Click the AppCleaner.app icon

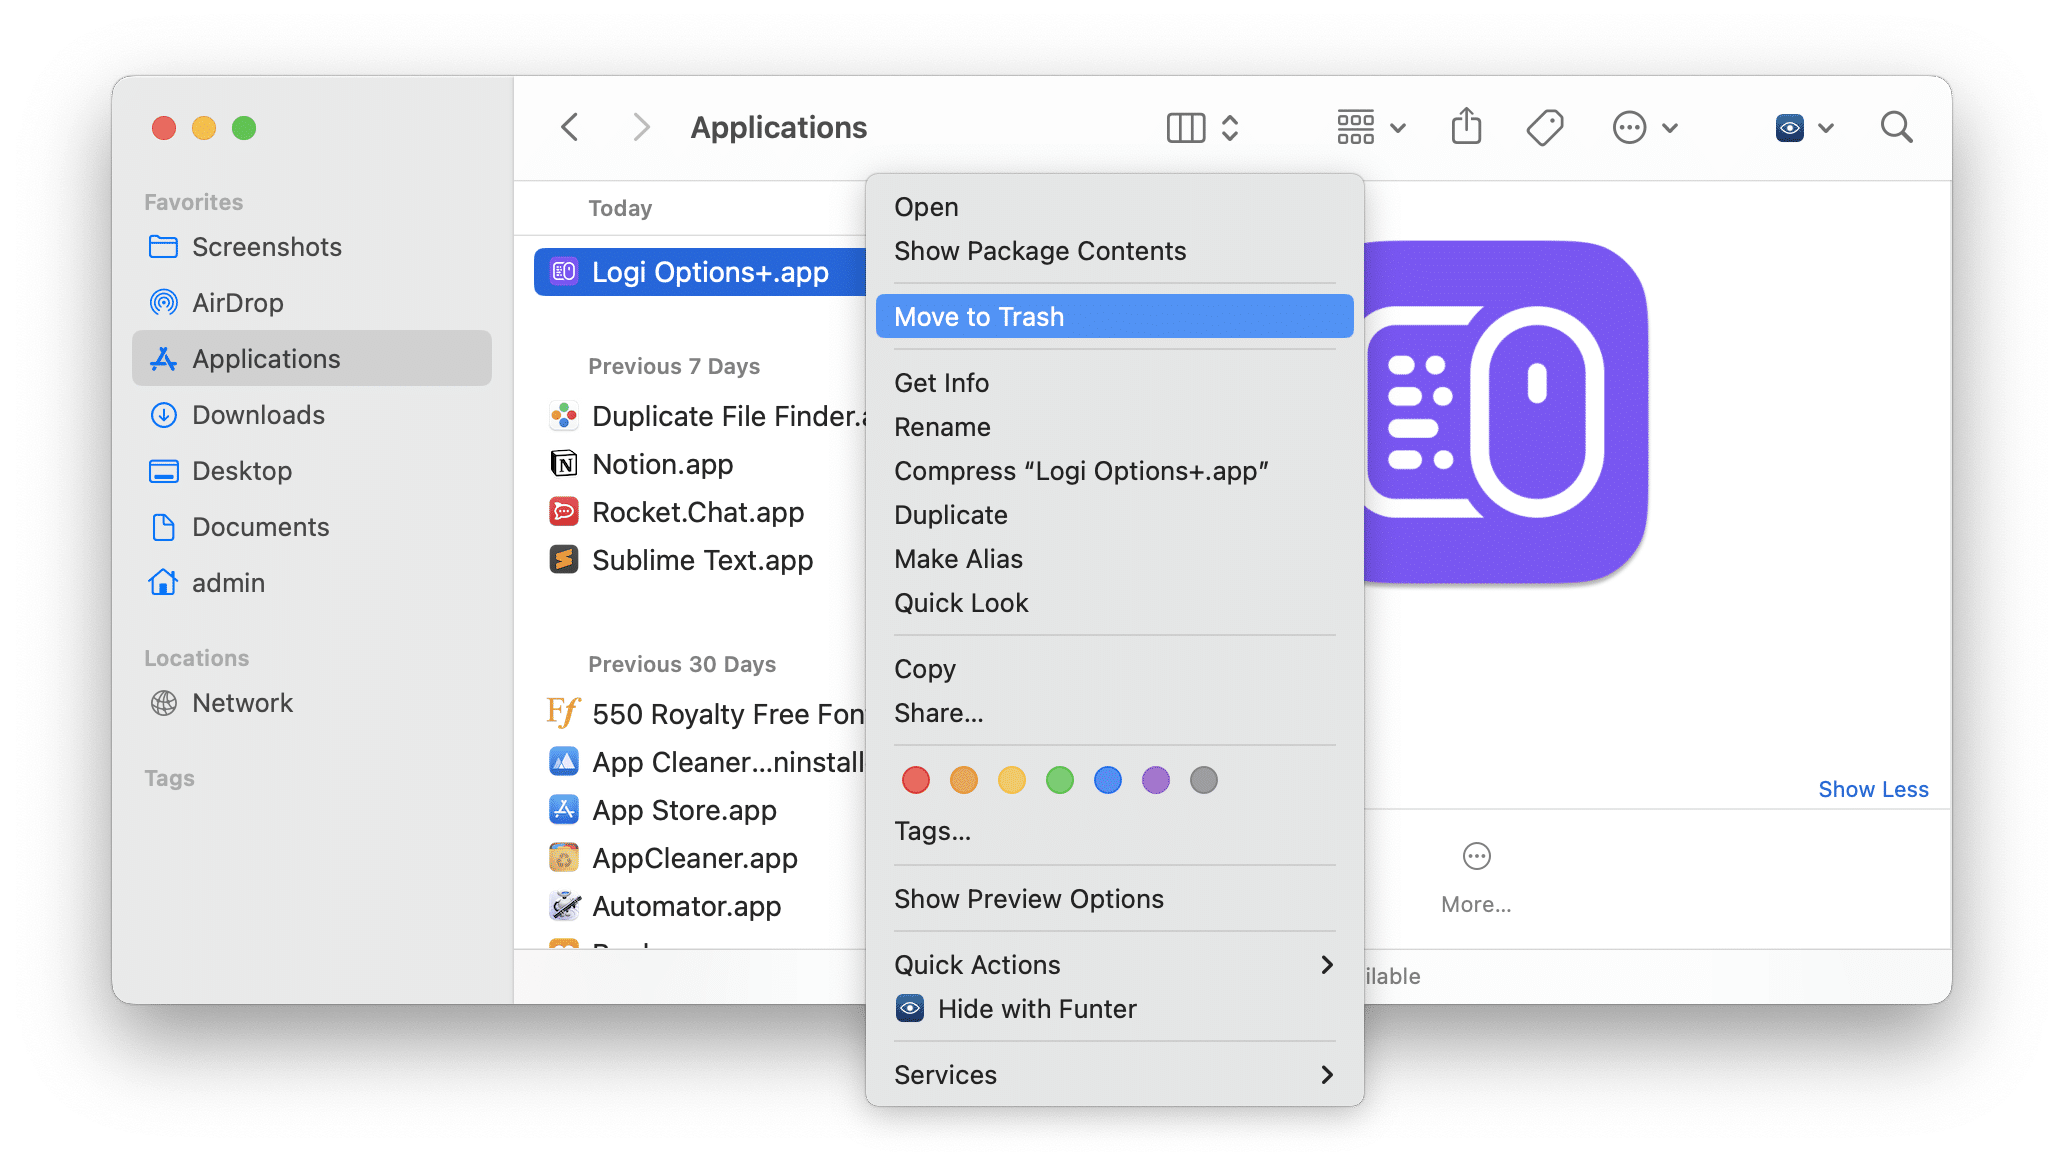click(564, 858)
